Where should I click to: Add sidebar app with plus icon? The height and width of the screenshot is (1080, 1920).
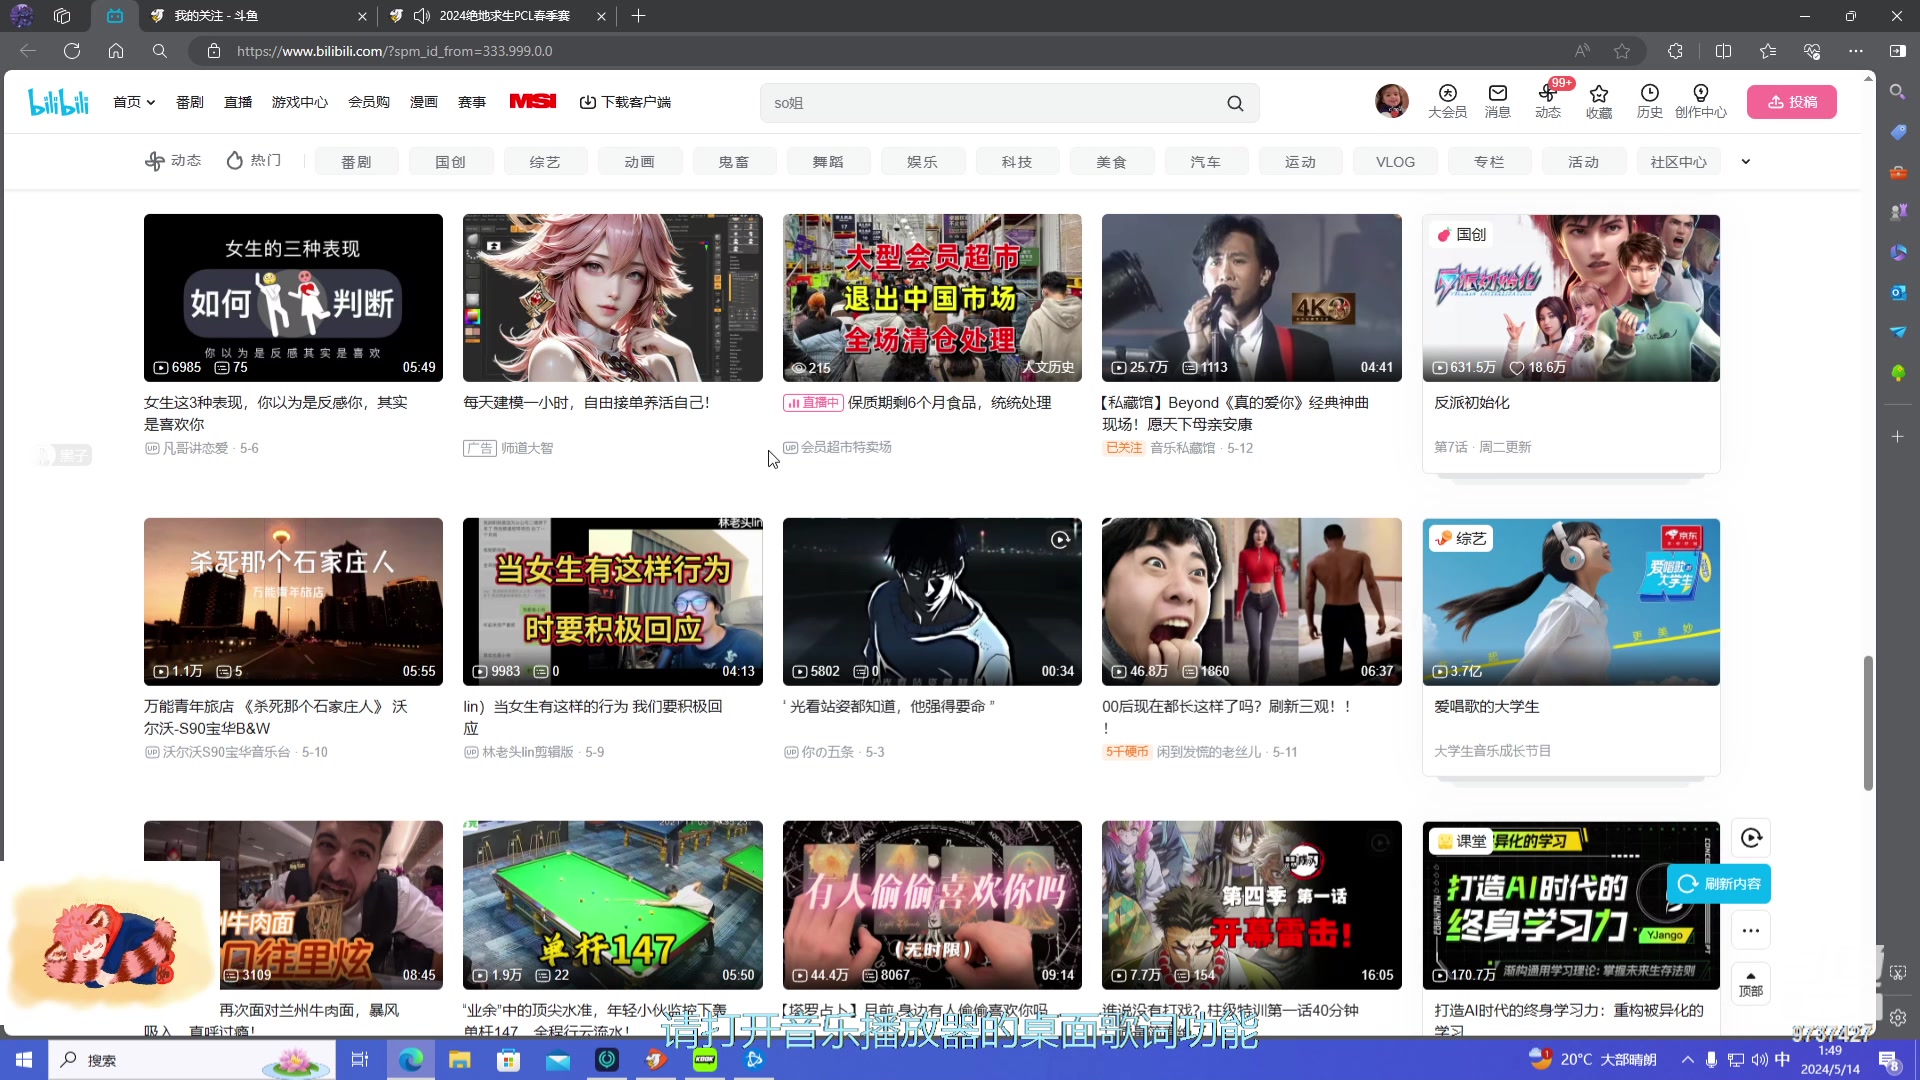pyautogui.click(x=1898, y=437)
